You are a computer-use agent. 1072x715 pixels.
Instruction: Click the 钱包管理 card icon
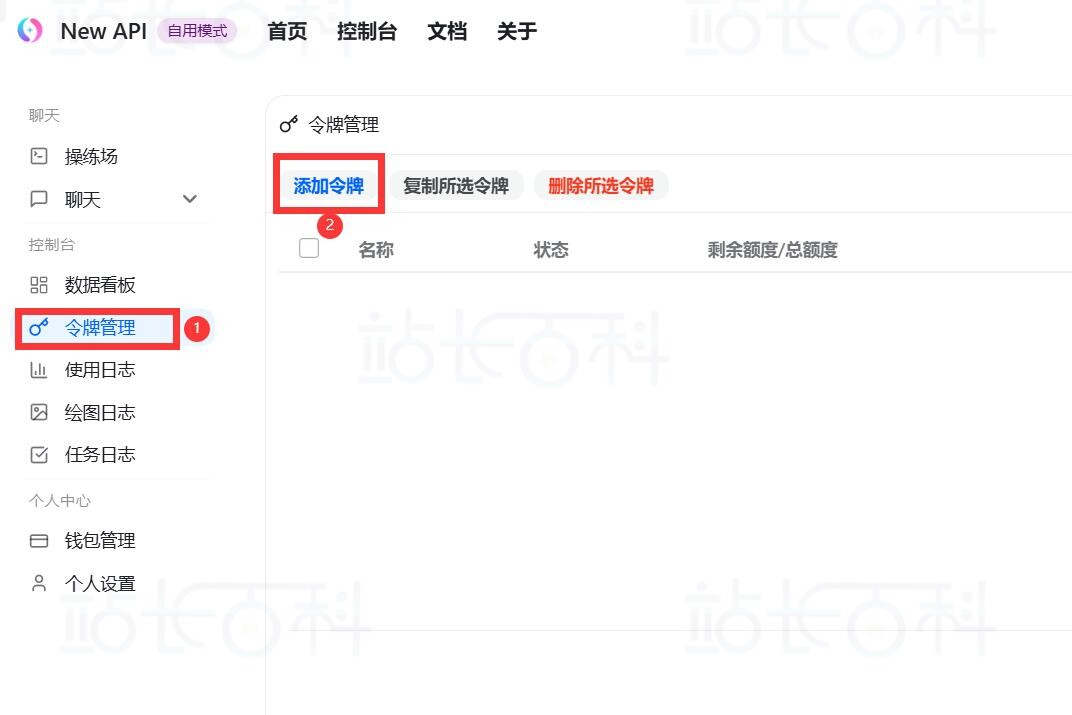[x=39, y=541]
